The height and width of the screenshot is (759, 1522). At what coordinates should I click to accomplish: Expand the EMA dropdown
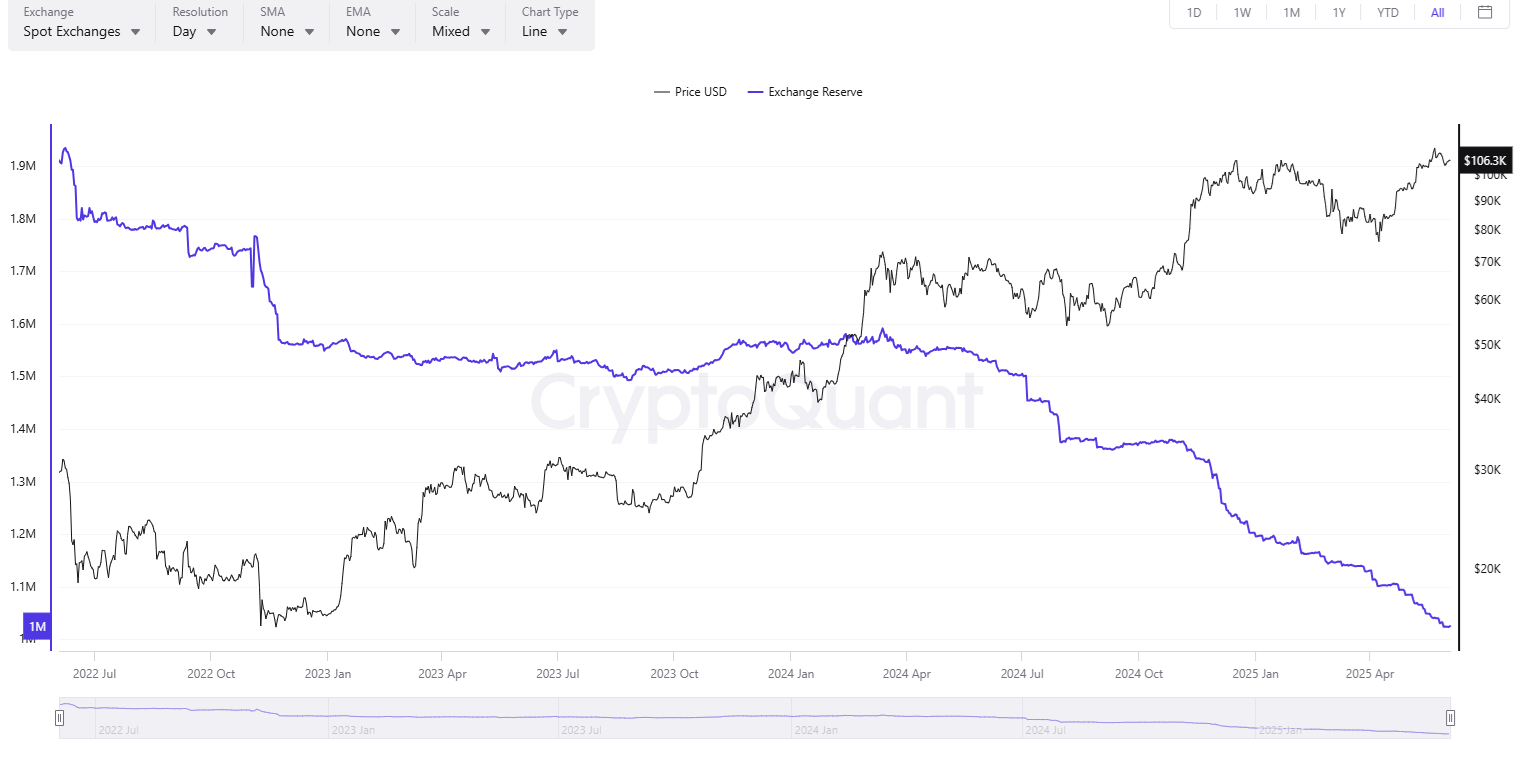pos(373,31)
